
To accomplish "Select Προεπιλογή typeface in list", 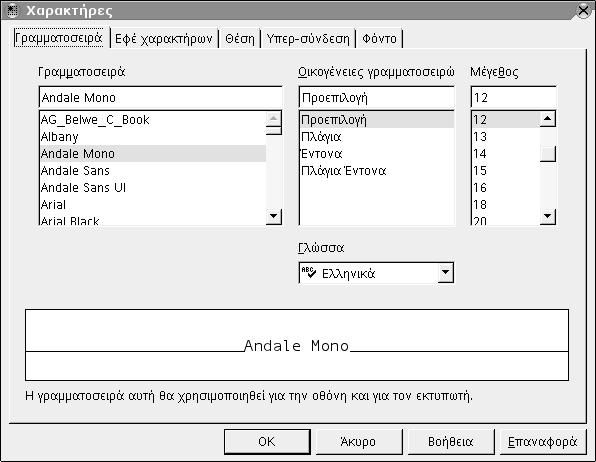I will pyautogui.click(x=377, y=120).
